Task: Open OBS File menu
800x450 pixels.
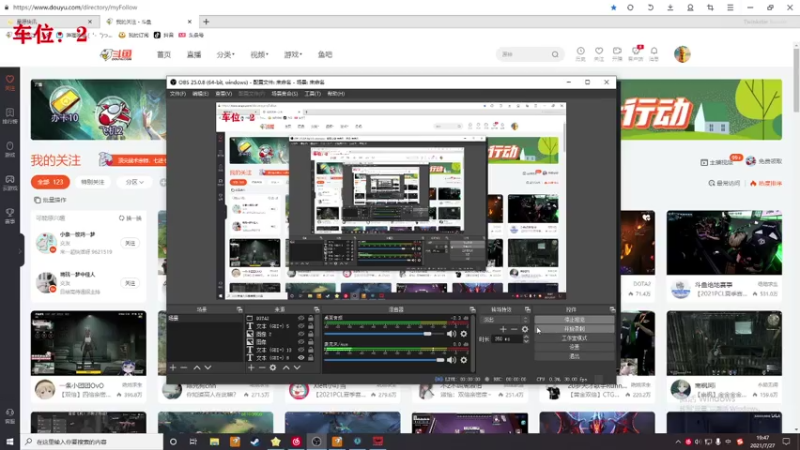Action: click(x=178, y=94)
